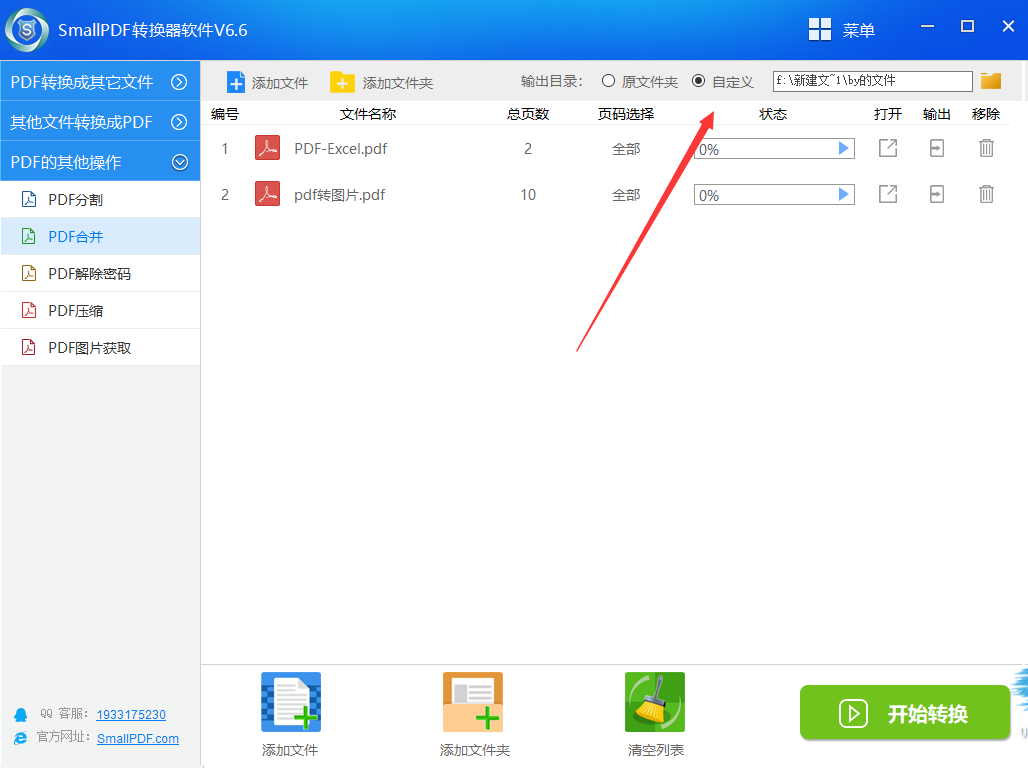Open QQ customer service link 1933175230
Screen dimensions: 1028x768
[x=131, y=714]
